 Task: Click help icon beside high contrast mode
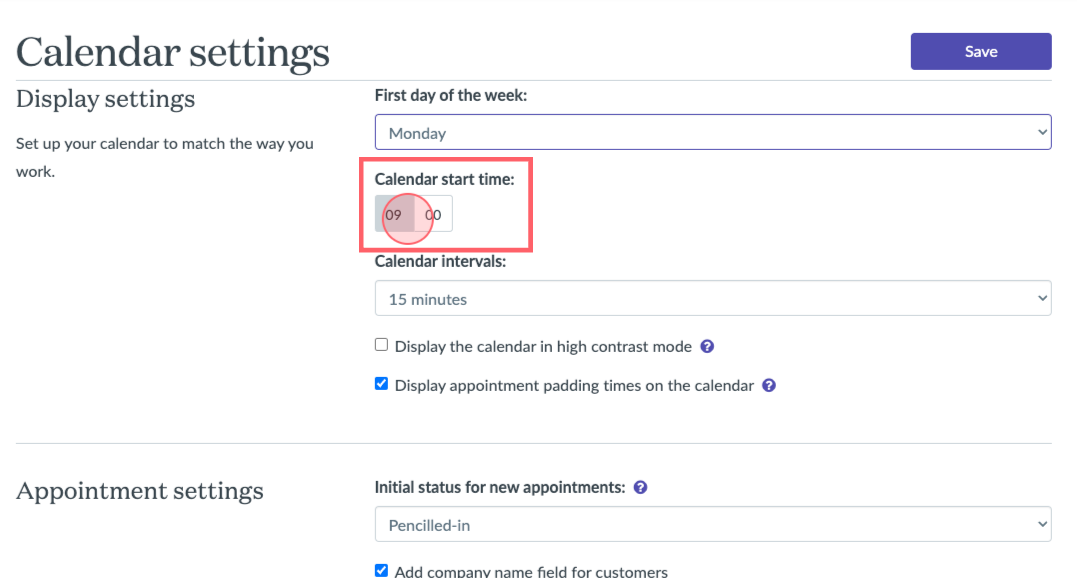point(707,347)
